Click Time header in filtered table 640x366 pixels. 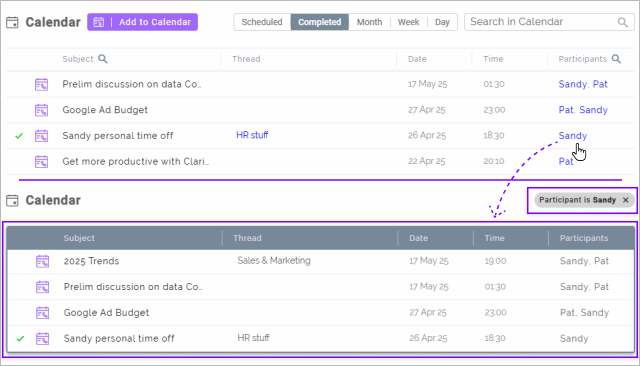pyautogui.click(x=494, y=238)
